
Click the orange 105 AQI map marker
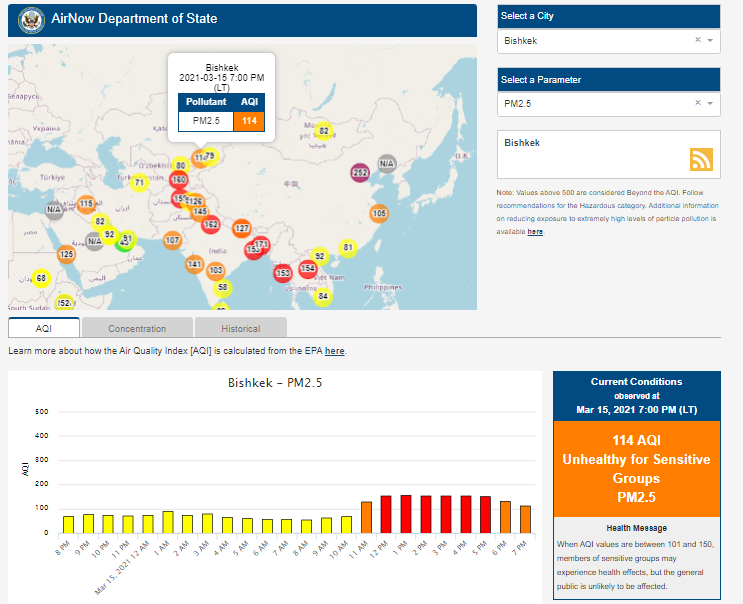pos(379,213)
